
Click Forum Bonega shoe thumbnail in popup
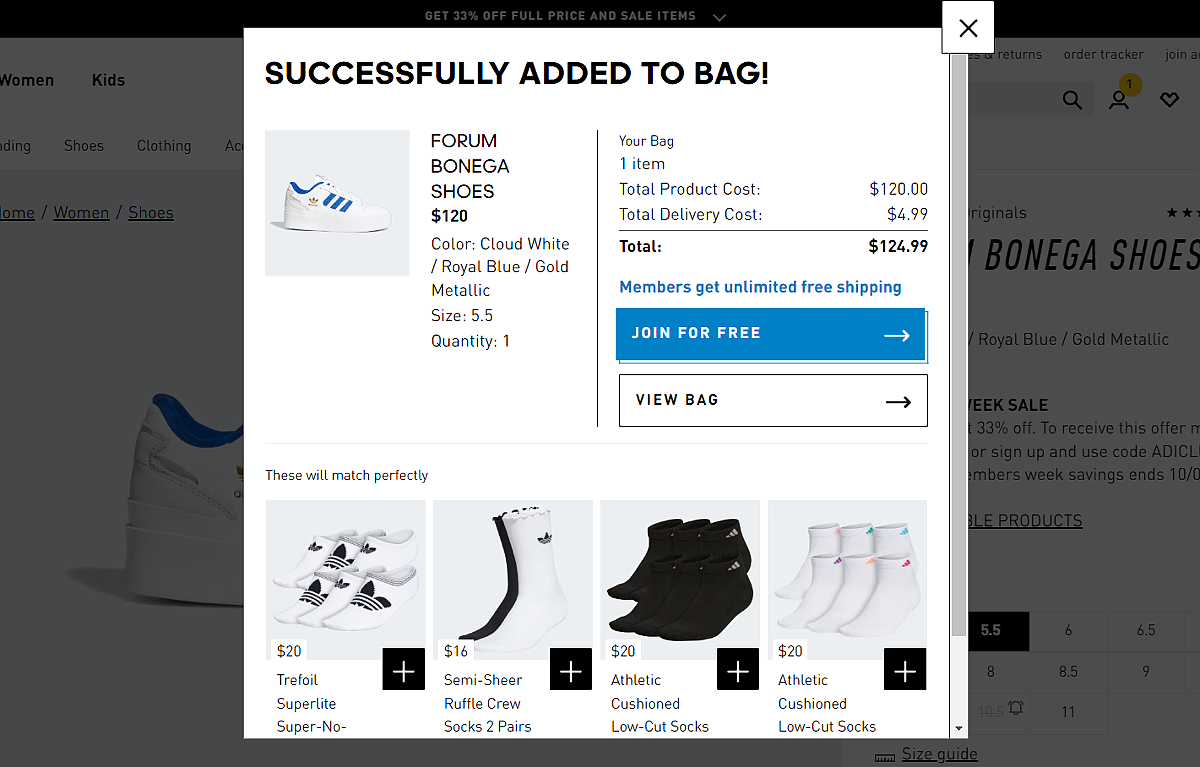pyautogui.click(x=337, y=203)
